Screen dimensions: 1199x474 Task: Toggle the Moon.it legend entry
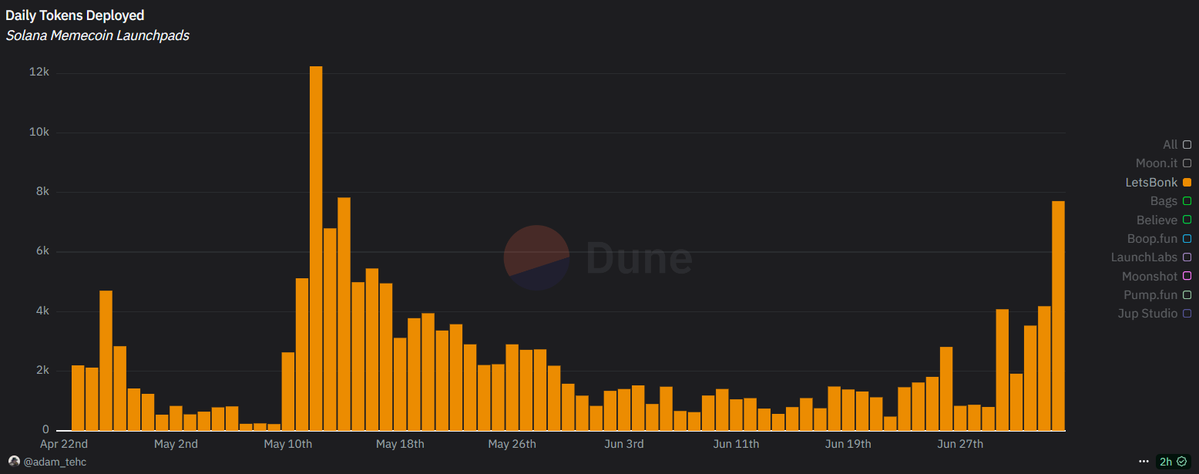click(x=1163, y=163)
